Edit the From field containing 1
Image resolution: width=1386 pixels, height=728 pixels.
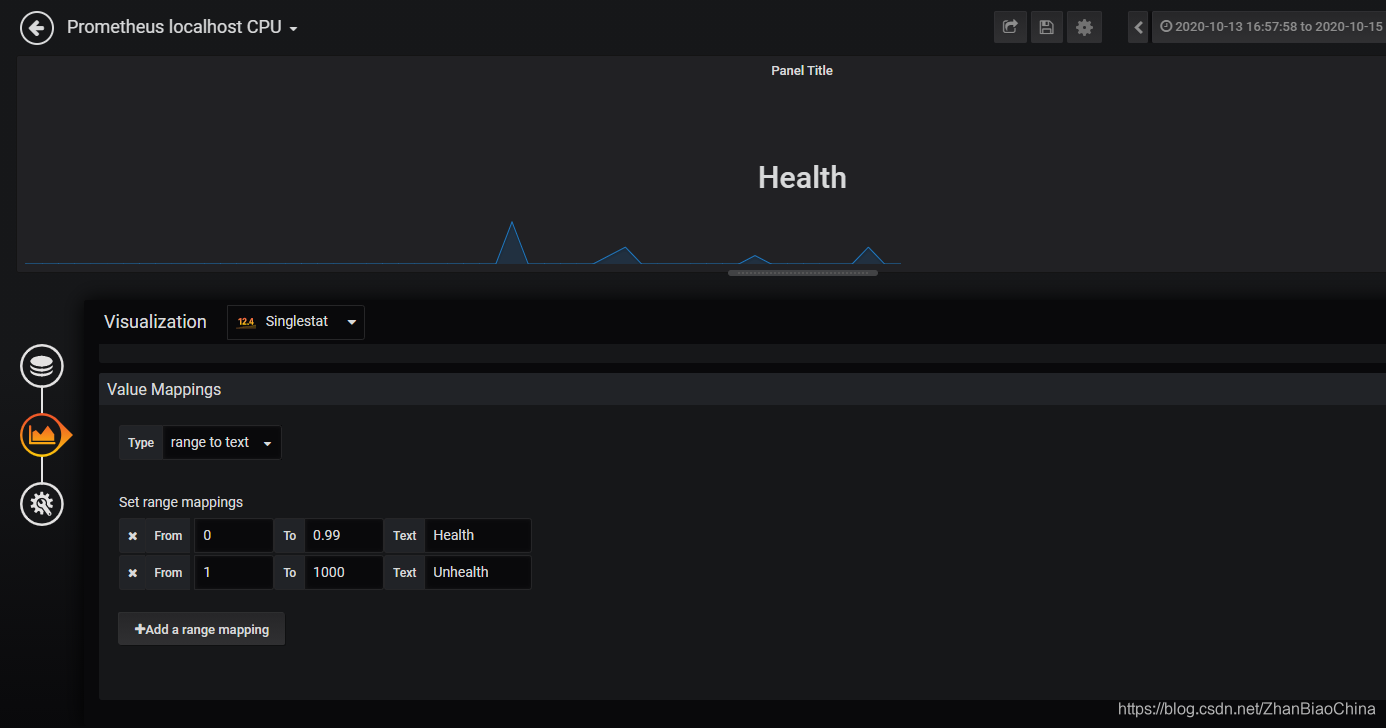coord(233,573)
